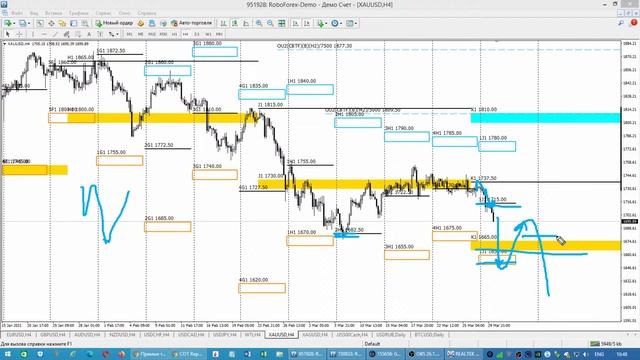Open the Сервис menu
The width and height of the screenshot is (640, 360).
(103, 13)
